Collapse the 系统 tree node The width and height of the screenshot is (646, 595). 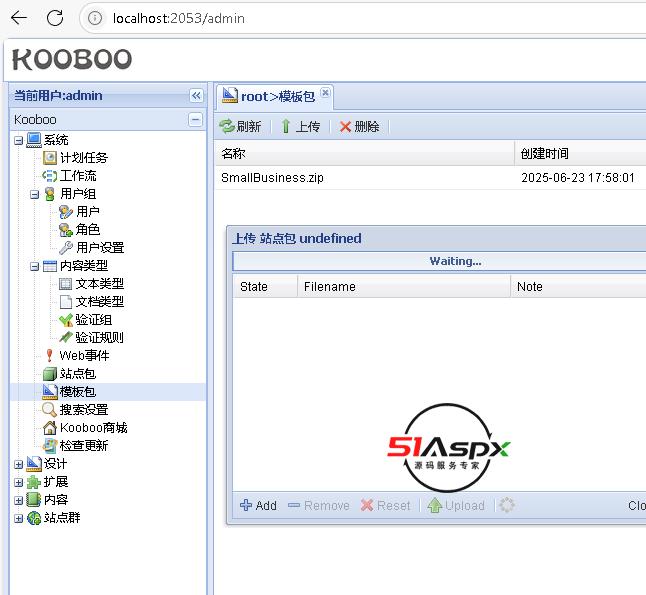point(18,141)
